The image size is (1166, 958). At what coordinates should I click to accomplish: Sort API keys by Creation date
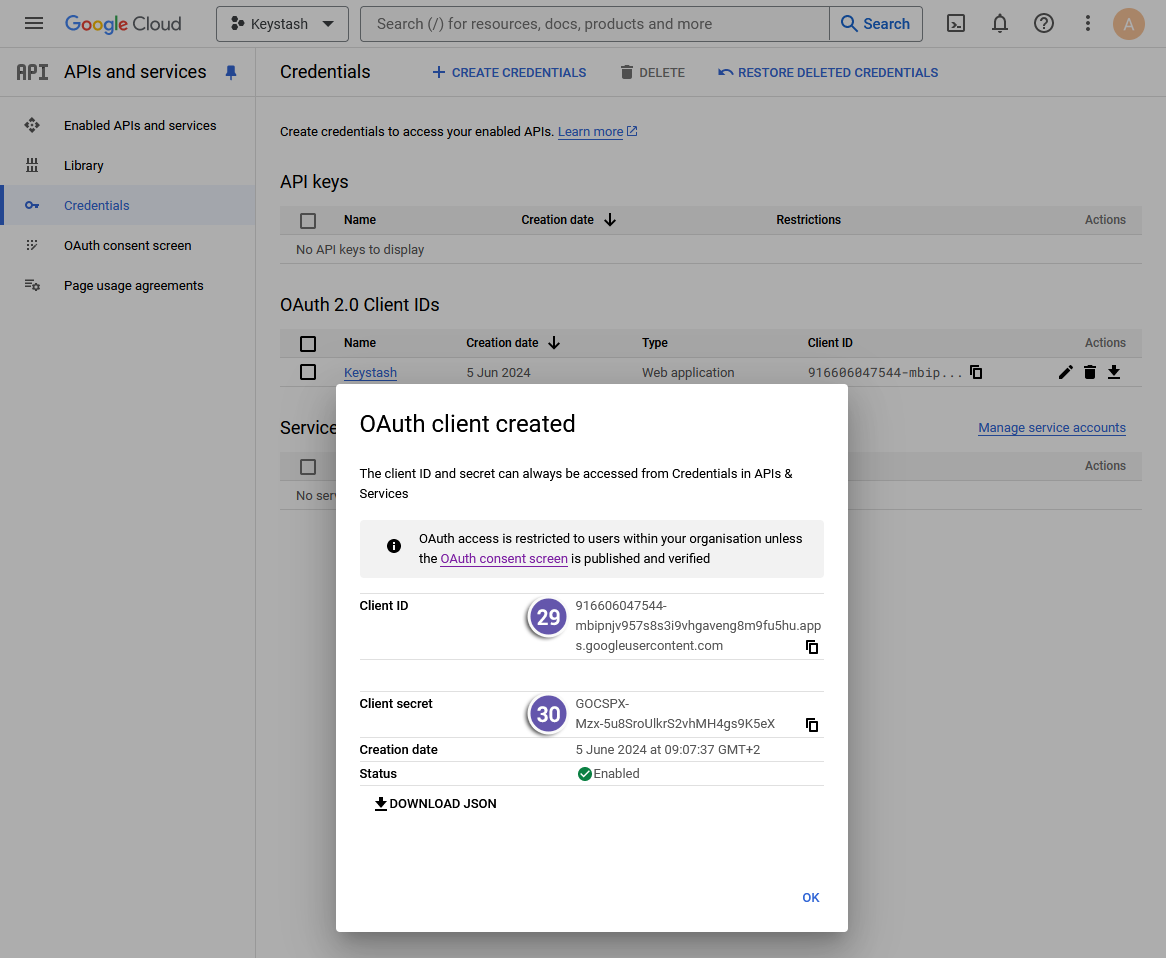tap(568, 220)
